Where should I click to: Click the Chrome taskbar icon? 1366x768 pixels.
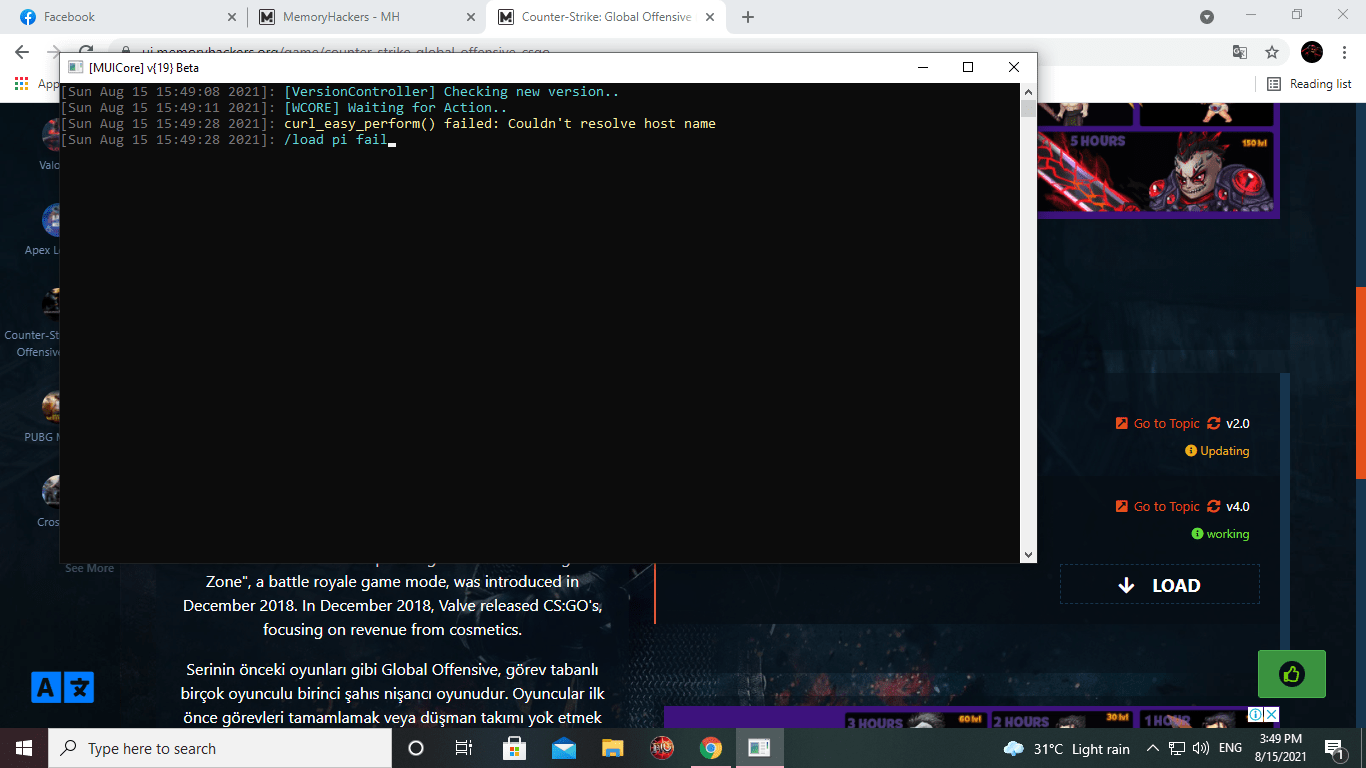click(710, 748)
